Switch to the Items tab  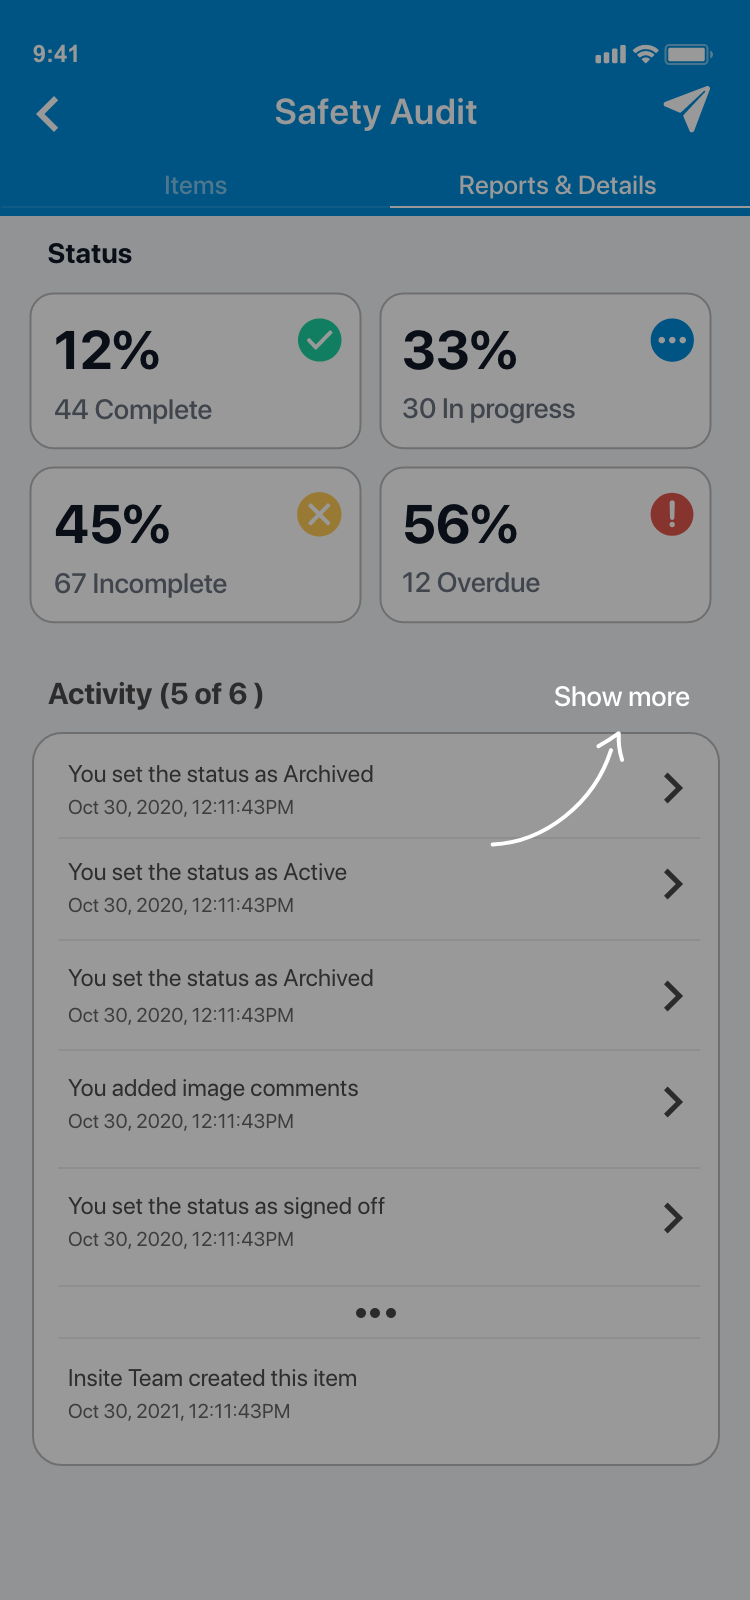tap(195, 185)
